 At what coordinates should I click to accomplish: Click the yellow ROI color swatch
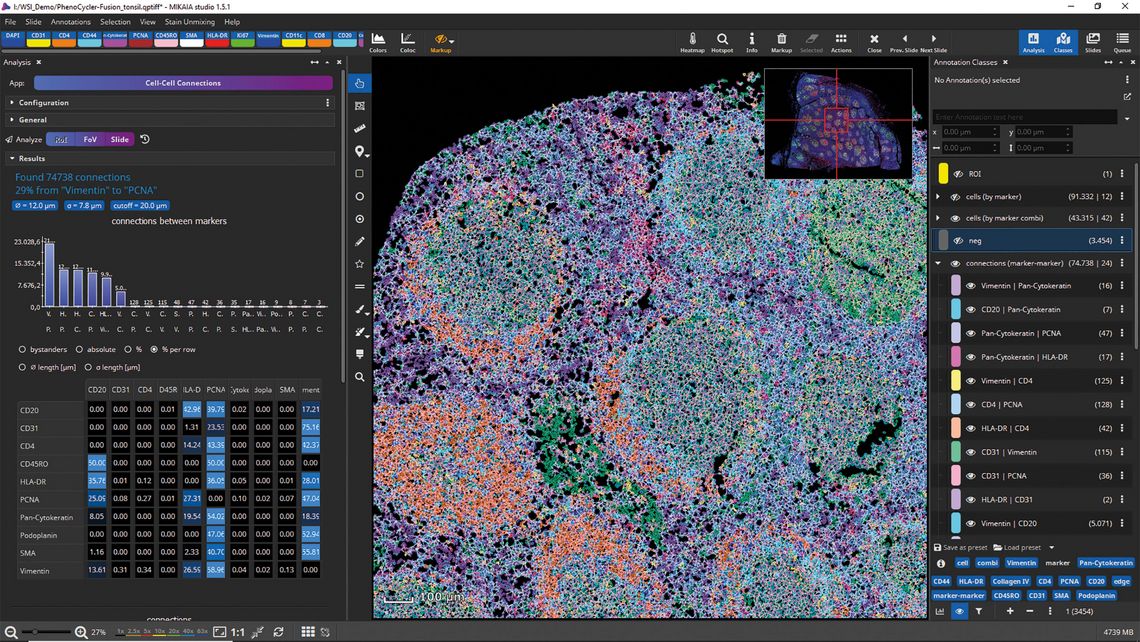tap(943, 174)
